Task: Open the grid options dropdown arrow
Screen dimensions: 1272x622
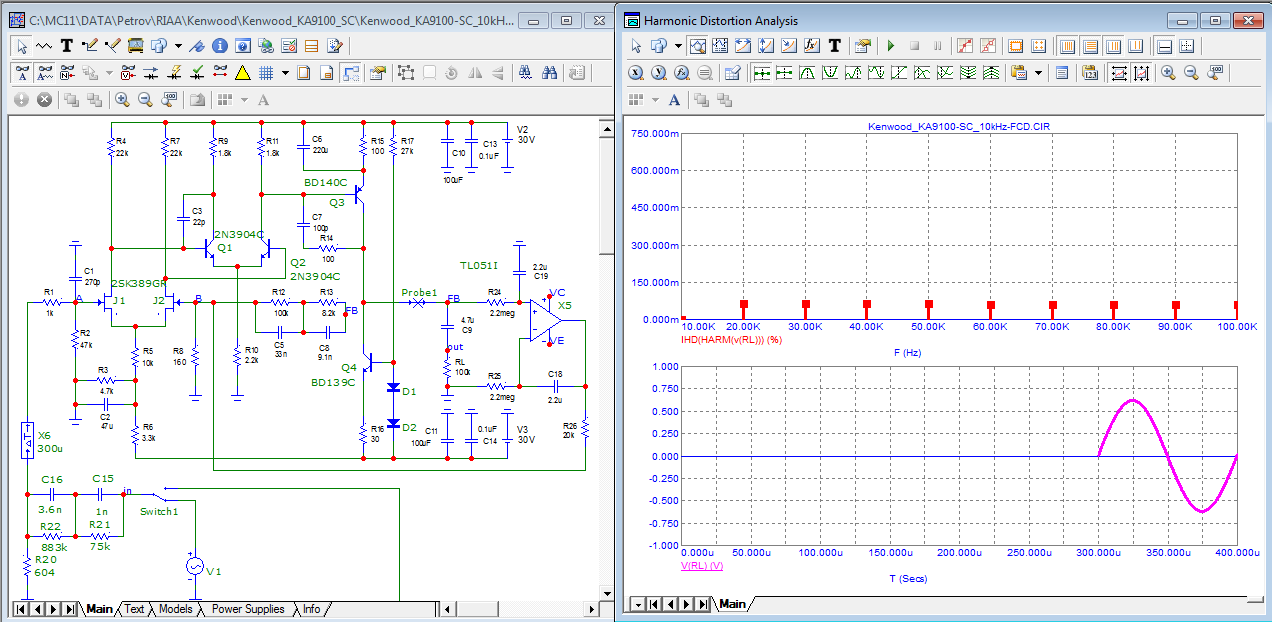Action: point(285,72)
